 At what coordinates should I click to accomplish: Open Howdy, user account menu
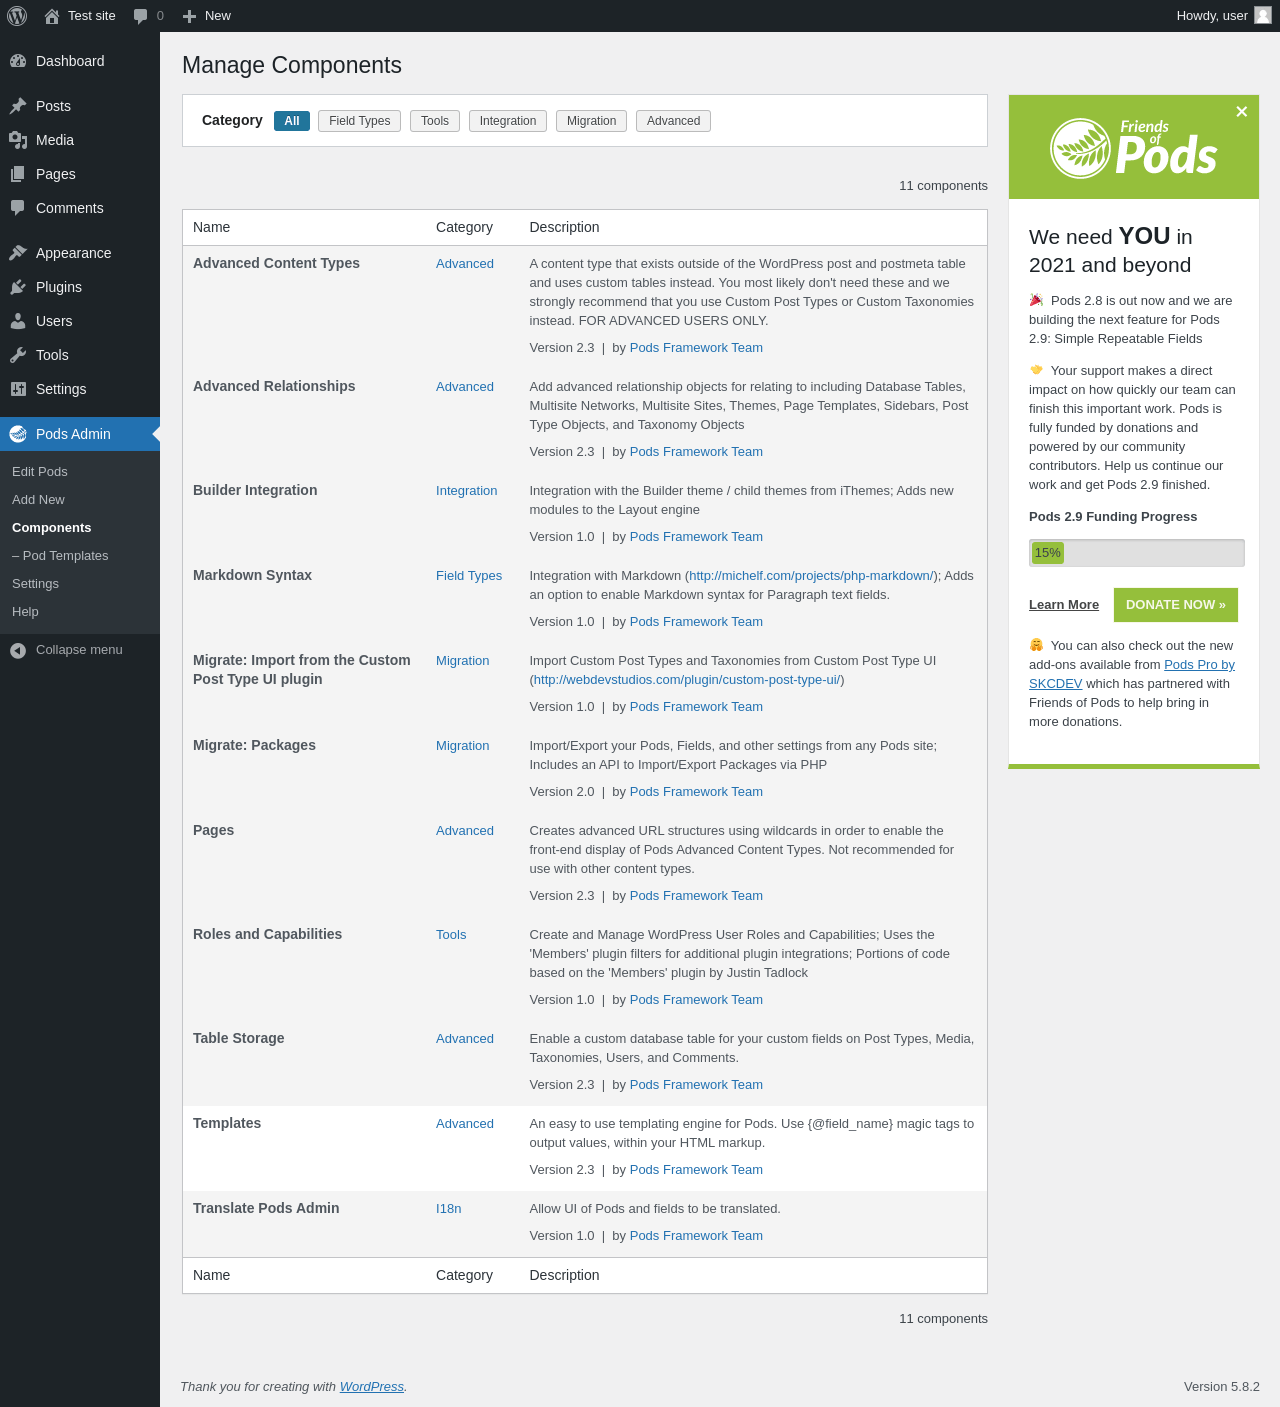click(1223, 16)
